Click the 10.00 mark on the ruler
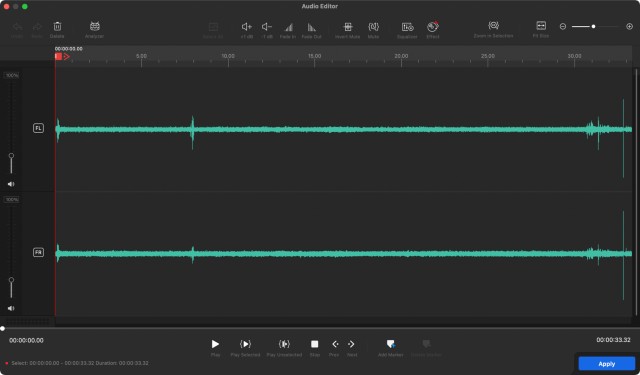This screenshot has height=375, width=640. coord(228,56)
